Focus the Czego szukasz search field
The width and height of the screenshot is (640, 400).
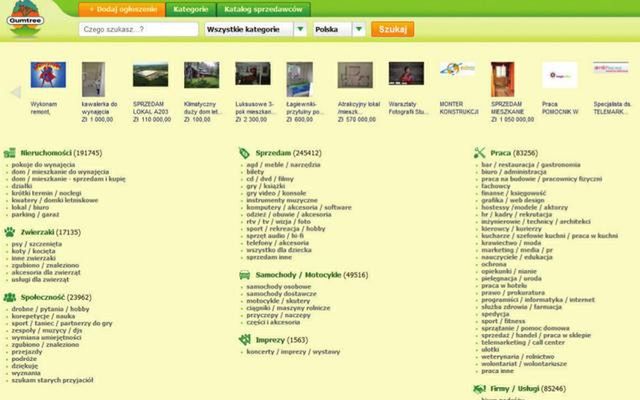tap(138, 29)
